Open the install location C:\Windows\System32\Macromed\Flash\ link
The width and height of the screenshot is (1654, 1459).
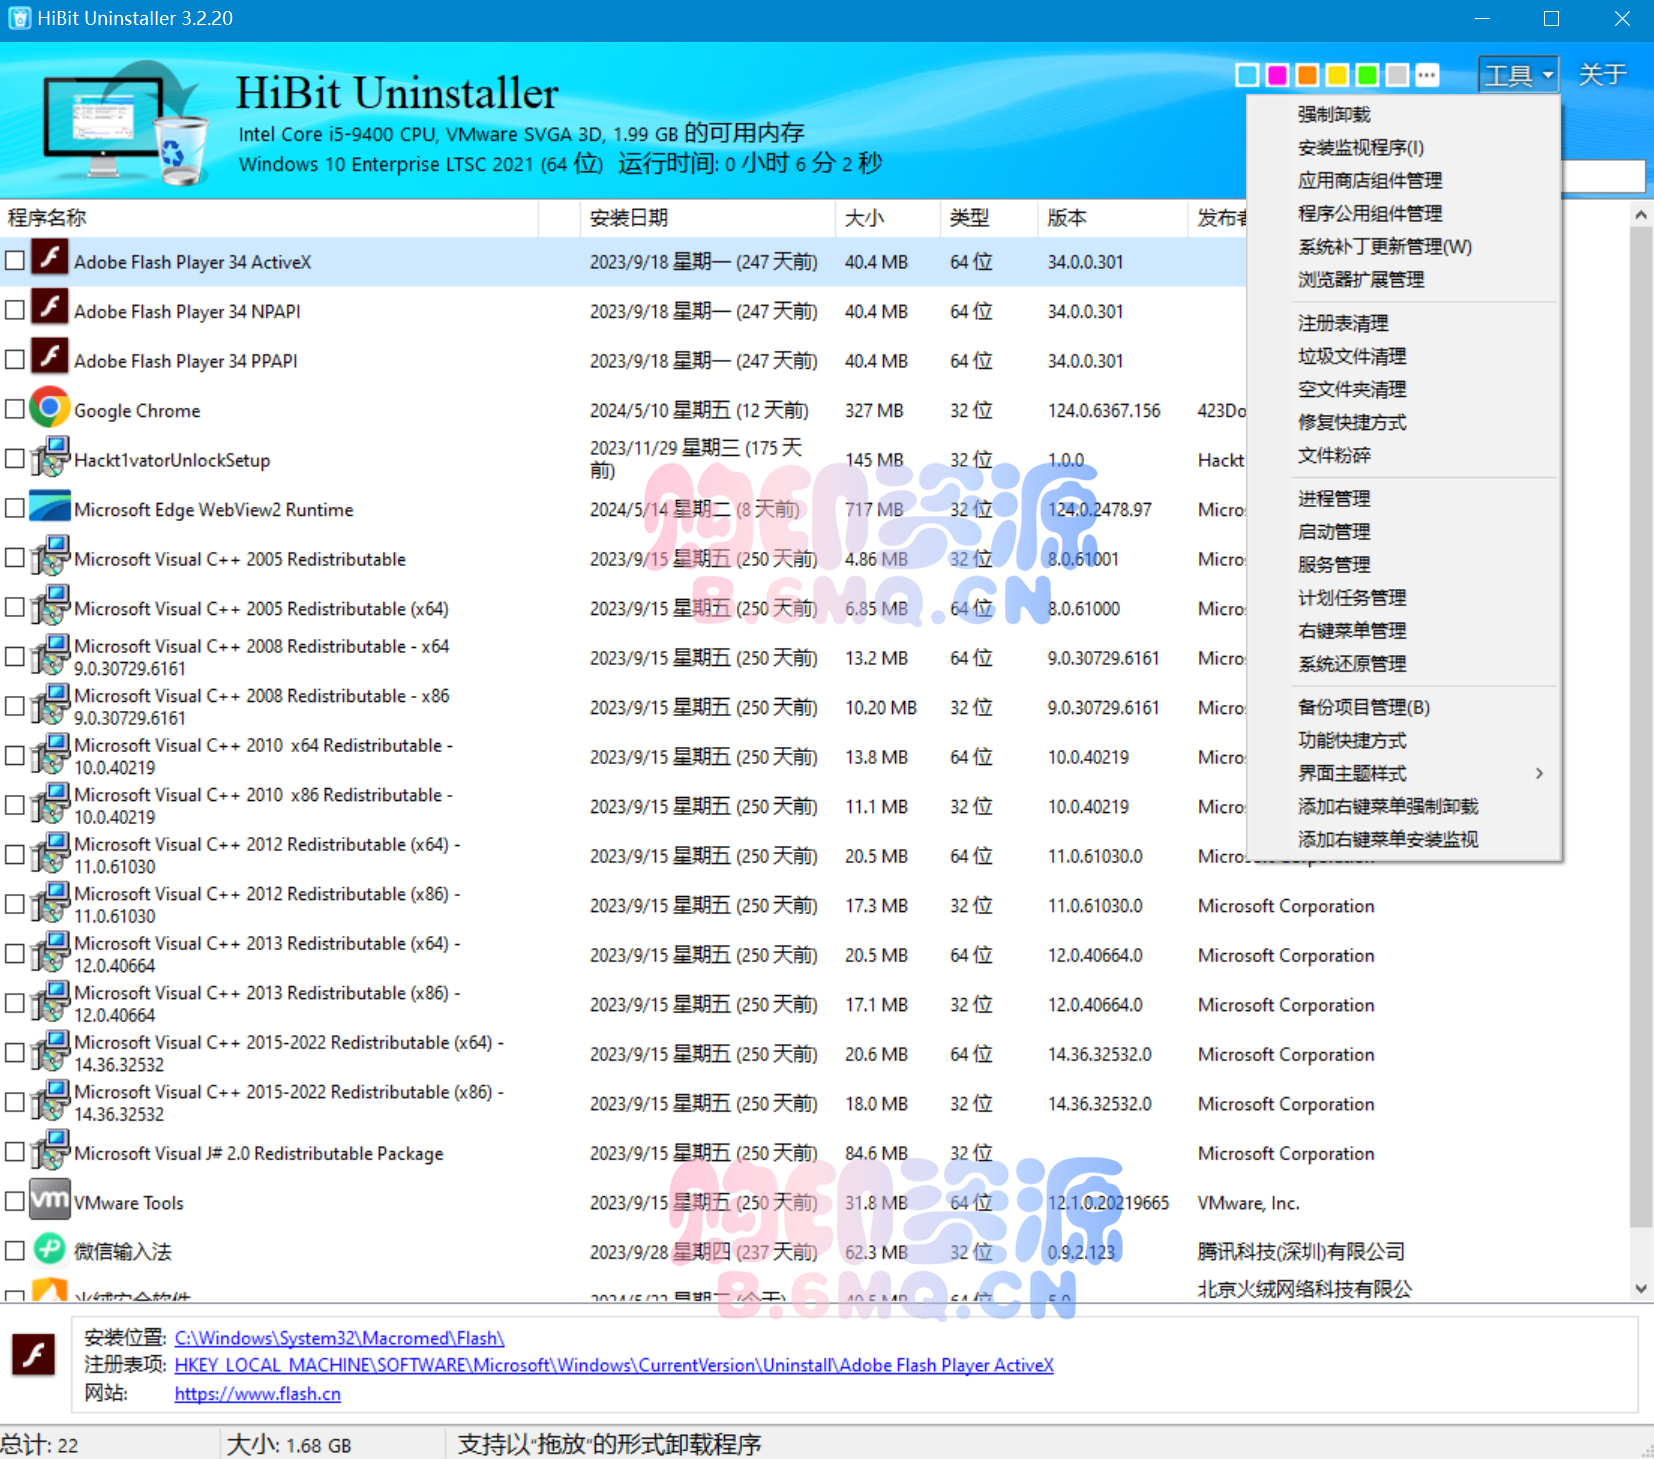[339, 1338]
